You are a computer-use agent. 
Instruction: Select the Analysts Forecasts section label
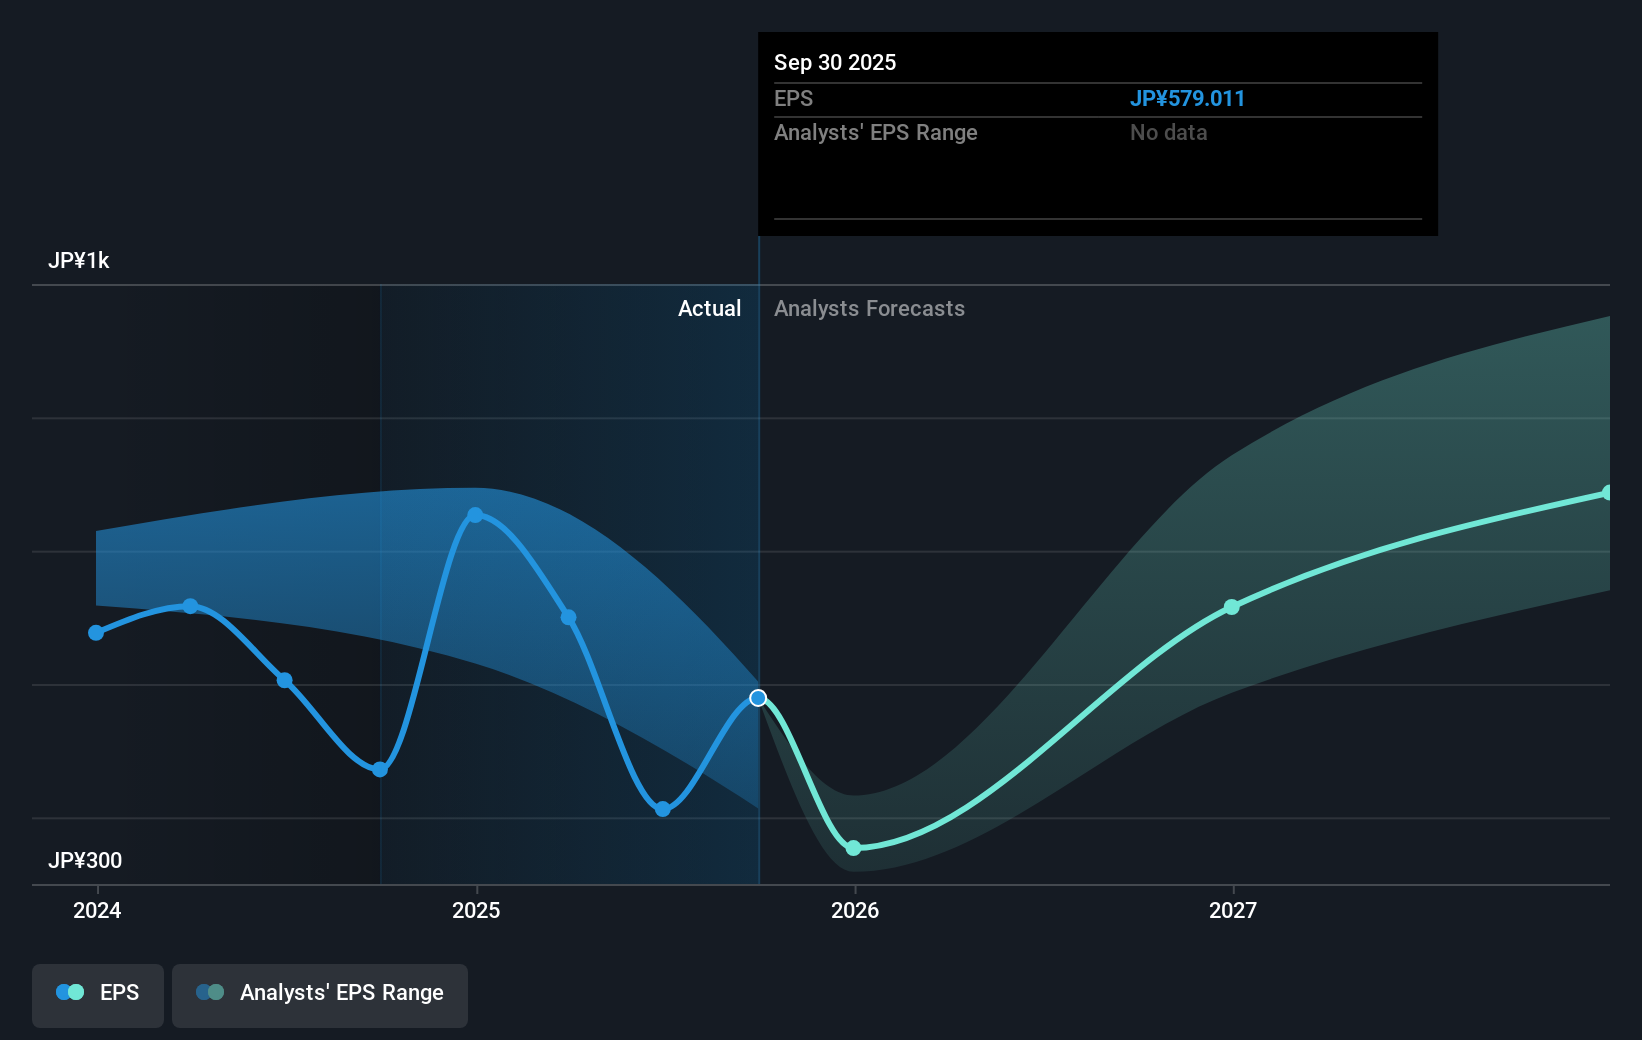tap(869, 309)
